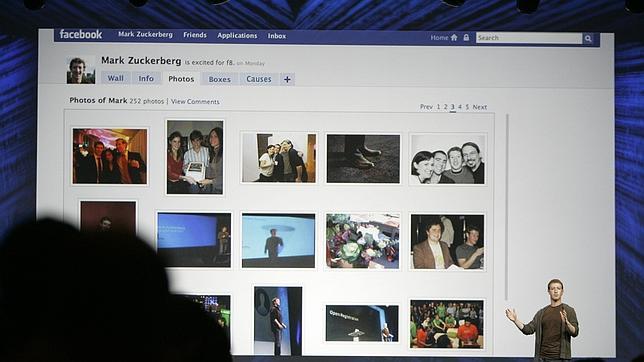Open Mark Zuckerberg's profile picture

point(81,70)
